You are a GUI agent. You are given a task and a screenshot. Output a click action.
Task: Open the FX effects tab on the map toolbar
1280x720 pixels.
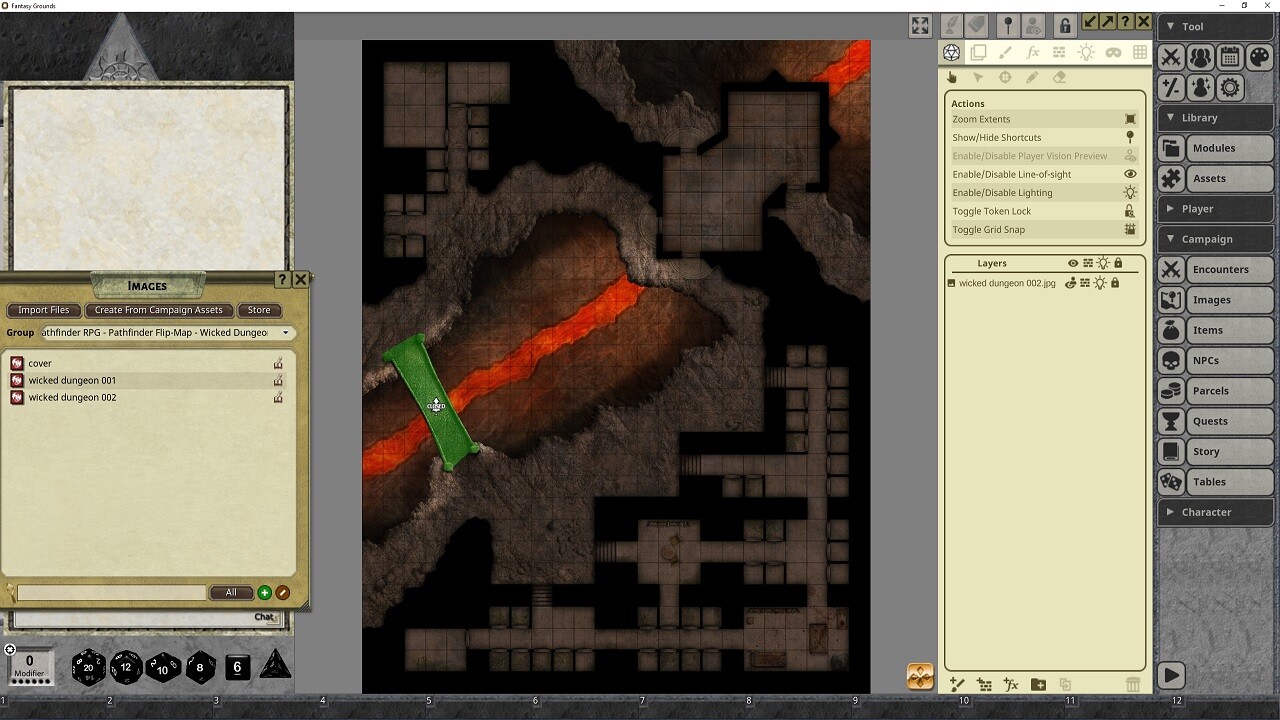(x=1033, y=53)
